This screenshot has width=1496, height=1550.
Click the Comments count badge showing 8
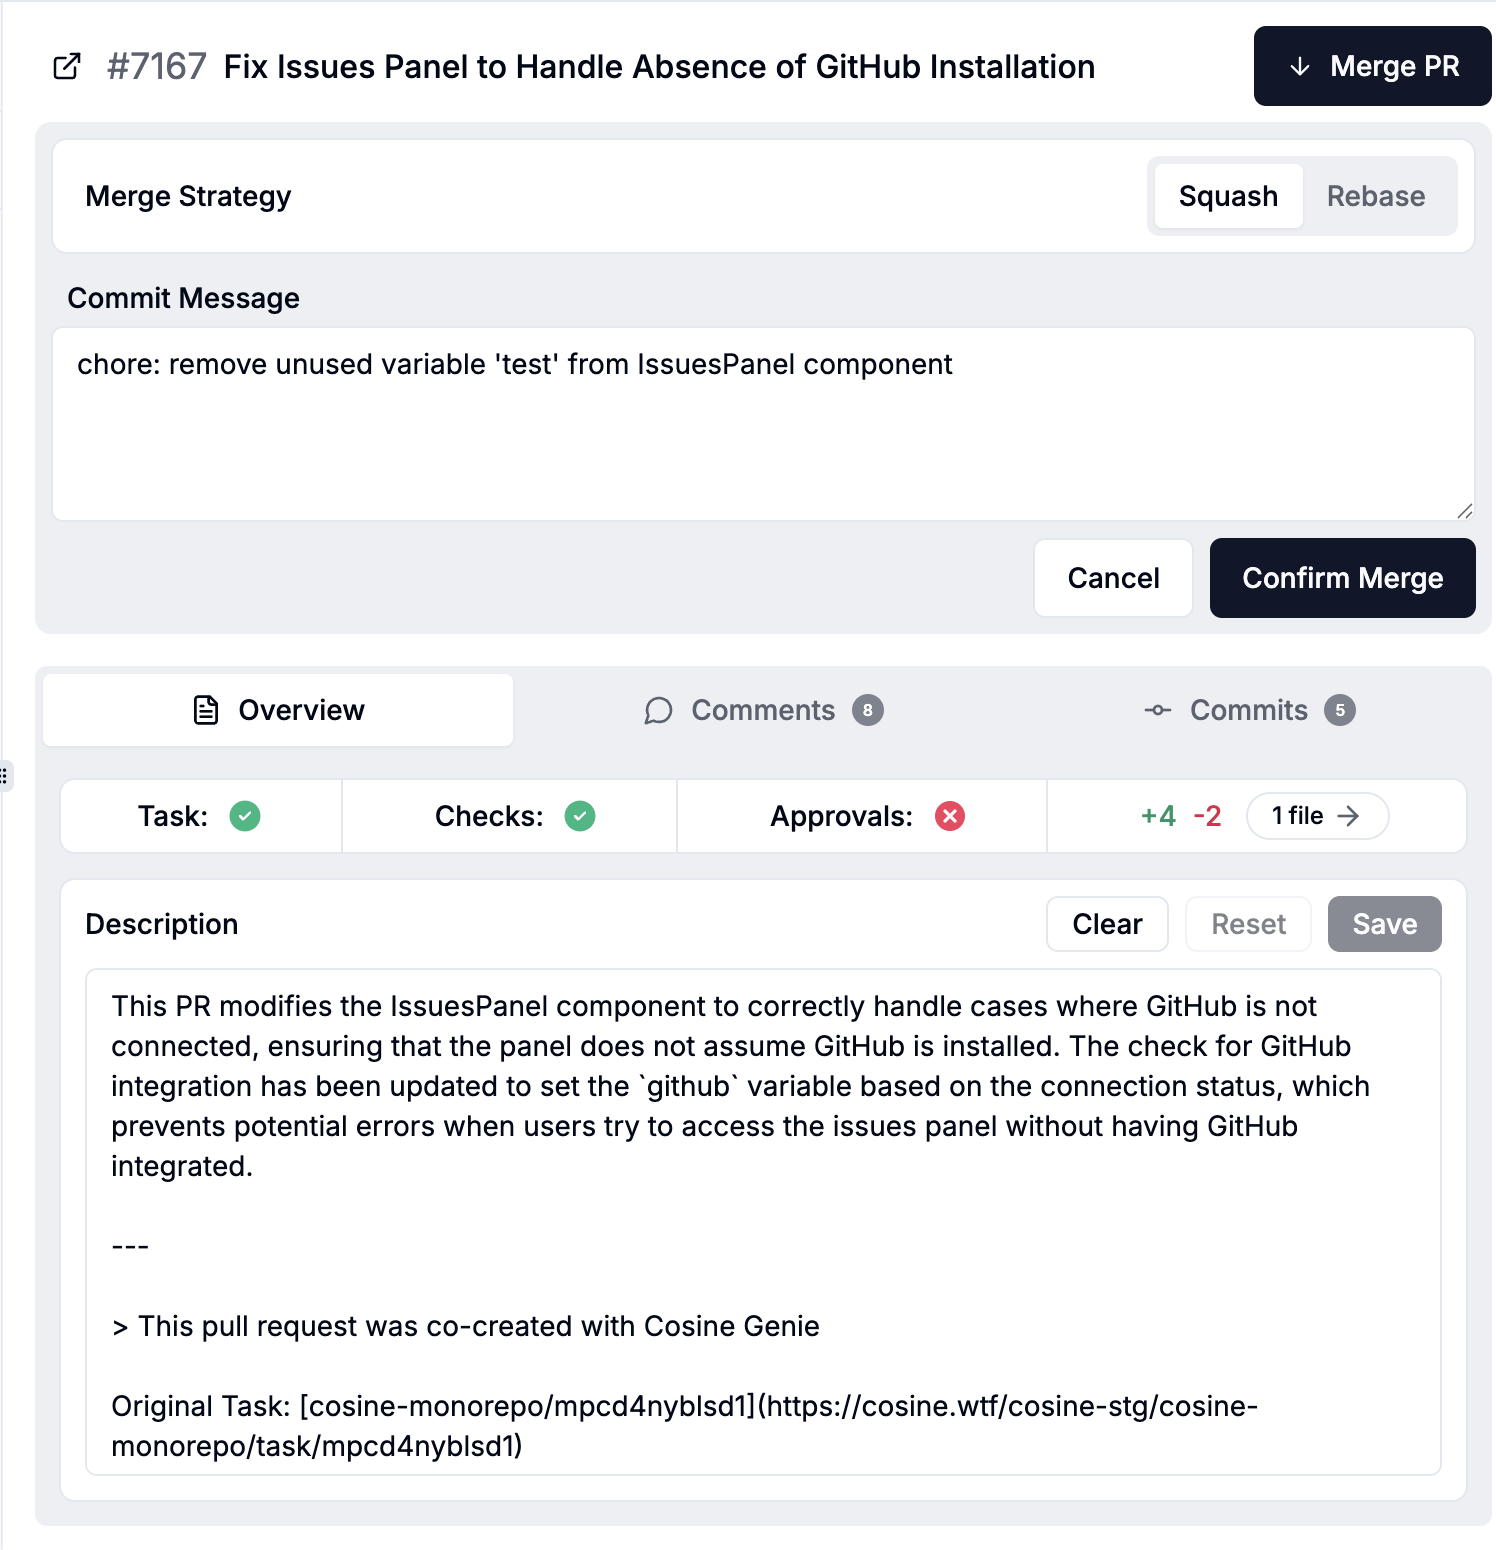coord(868,710)
